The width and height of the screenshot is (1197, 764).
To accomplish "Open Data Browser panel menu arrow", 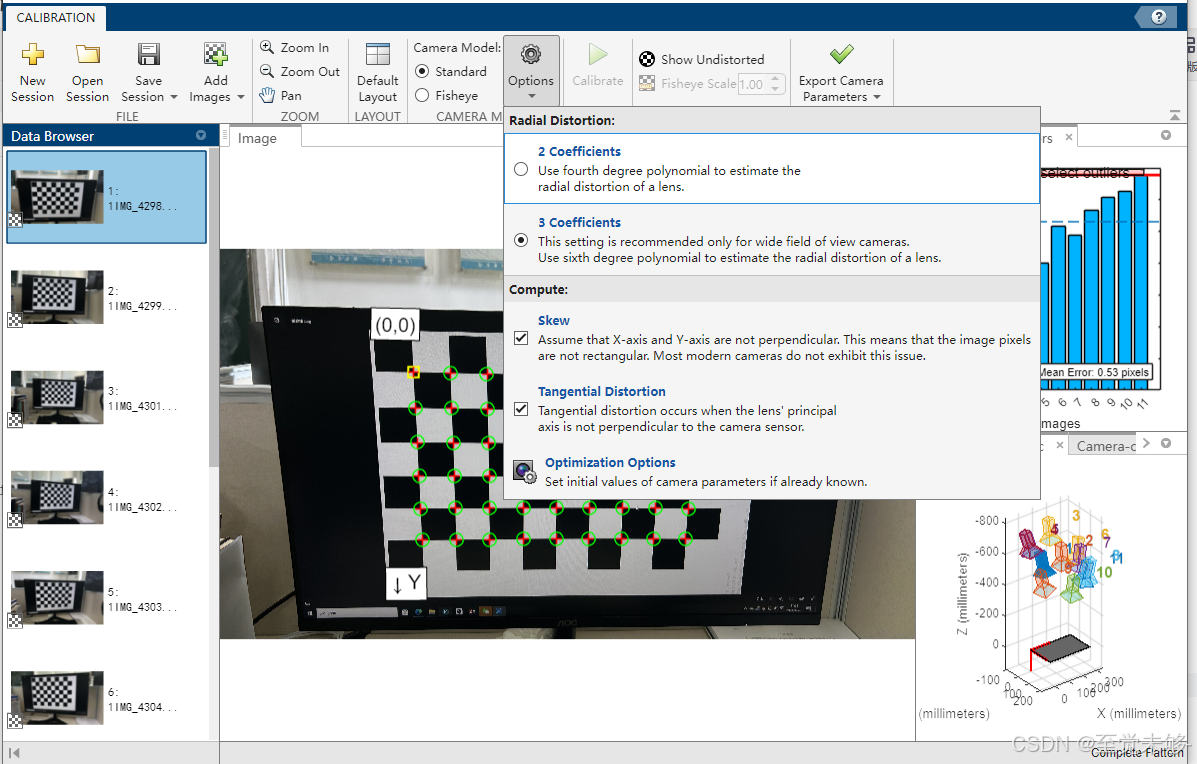I will [x=201, y=135].
